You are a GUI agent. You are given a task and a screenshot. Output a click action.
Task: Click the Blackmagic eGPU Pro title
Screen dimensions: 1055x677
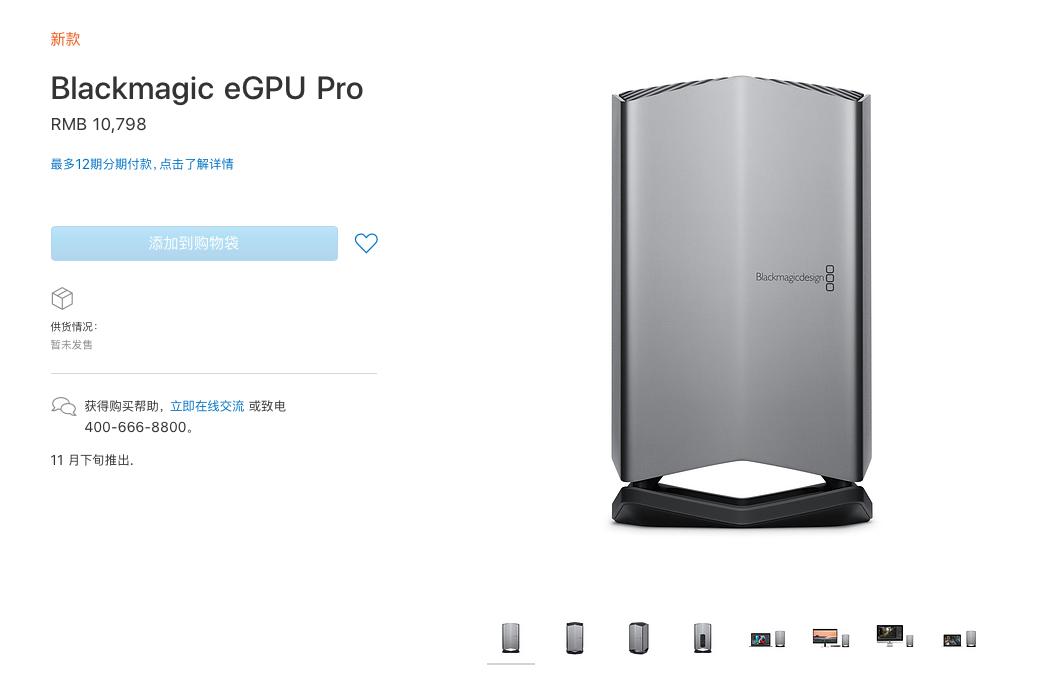click(207, 88)
